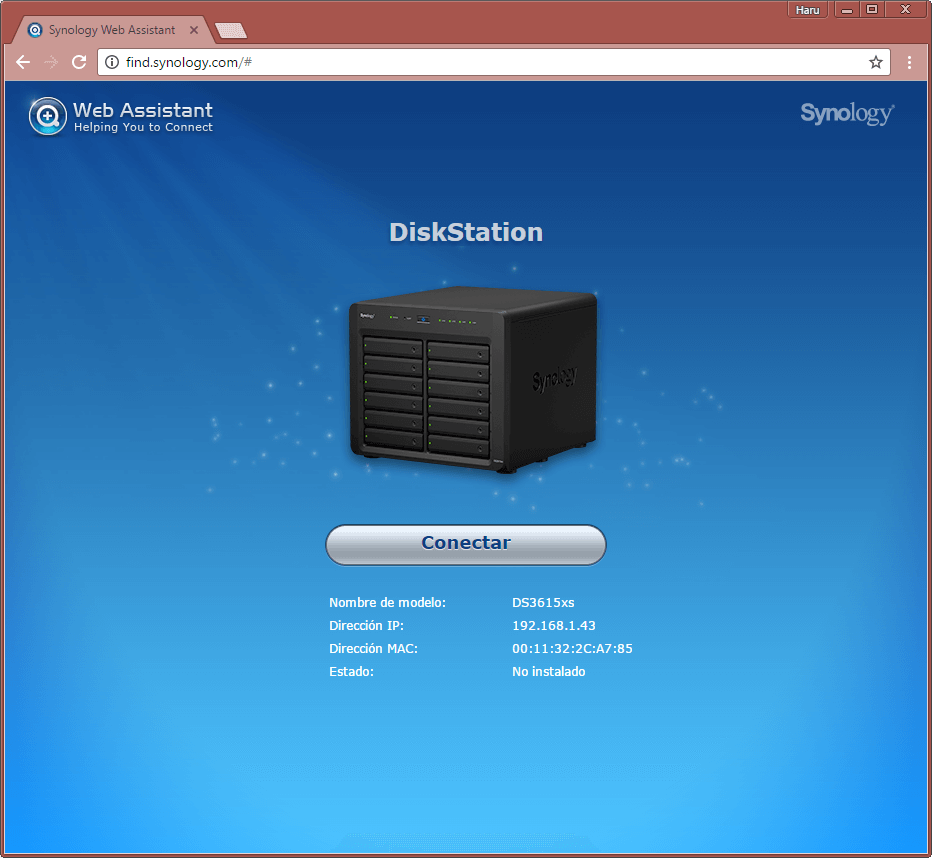Reload the Synology Web Assistant page
The width and height of the screenshot is (932, 858).
[x=79, y=62]
